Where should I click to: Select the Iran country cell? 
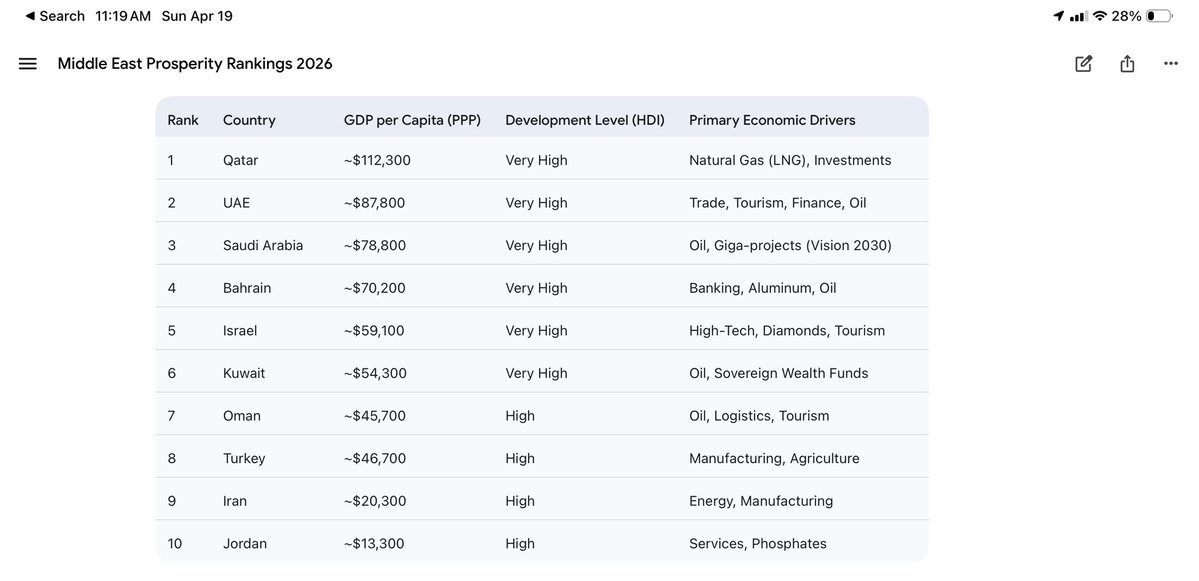pyautogui.click(x=235, y=501)
